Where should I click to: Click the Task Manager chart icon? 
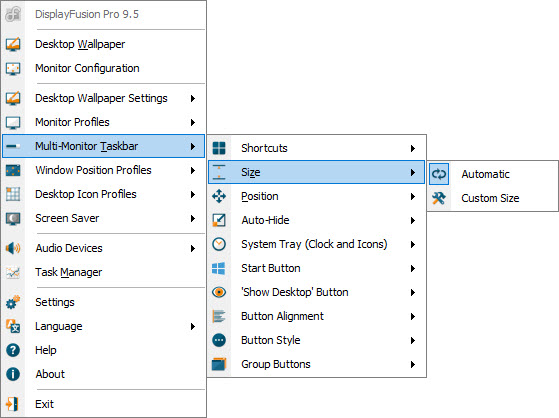[x=13, y=272]
